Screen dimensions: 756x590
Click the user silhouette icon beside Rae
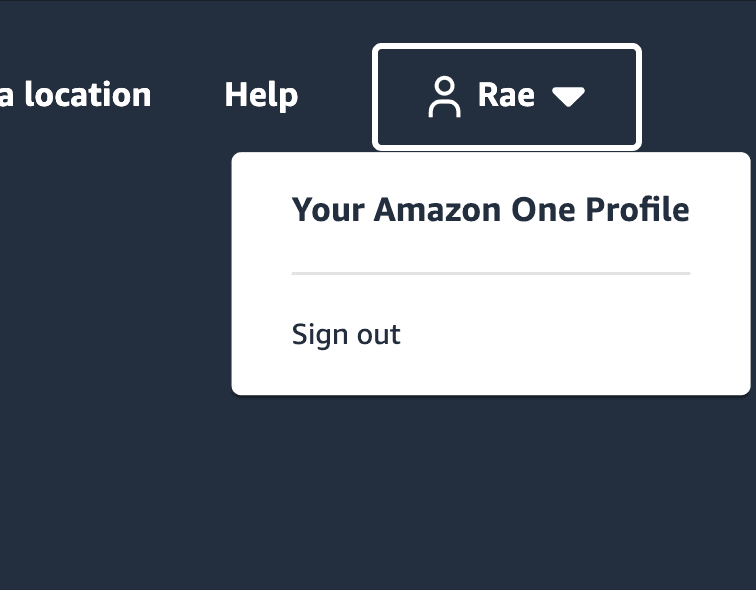click(x=444, y=96)
